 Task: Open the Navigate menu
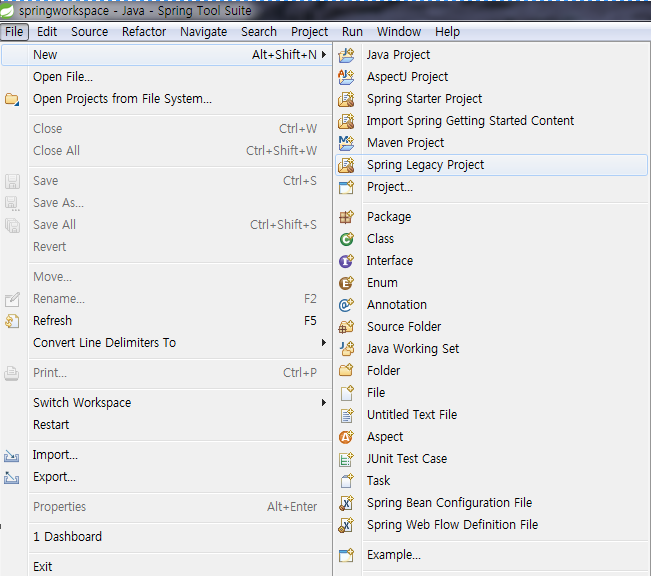click(x=203, y=32)
